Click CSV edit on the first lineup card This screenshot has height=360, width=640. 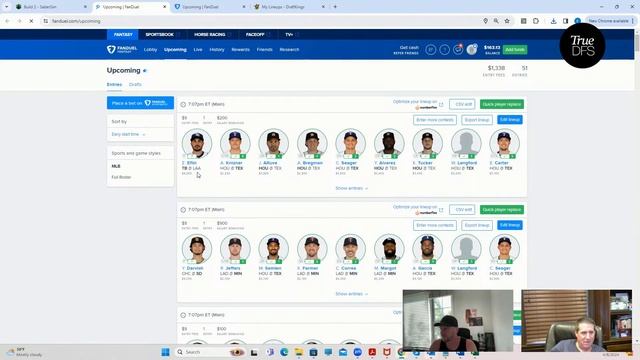[462, 104]
